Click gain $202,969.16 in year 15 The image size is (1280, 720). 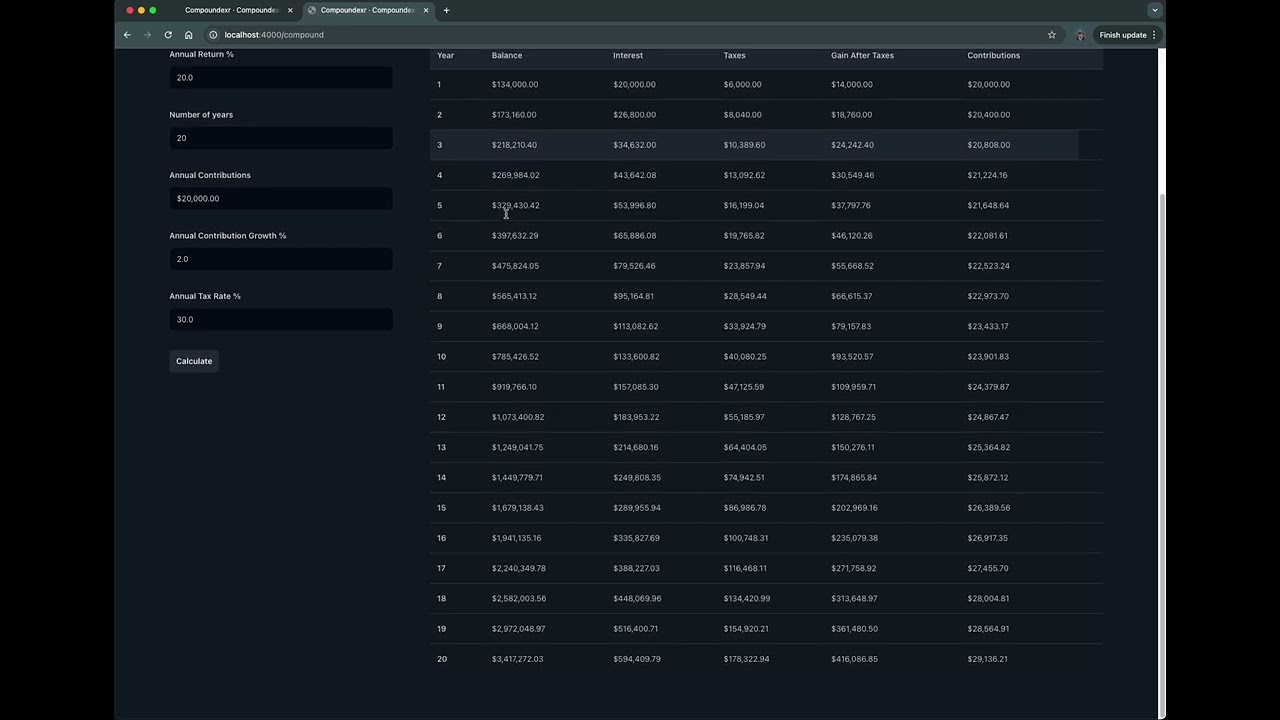[854, 508]
